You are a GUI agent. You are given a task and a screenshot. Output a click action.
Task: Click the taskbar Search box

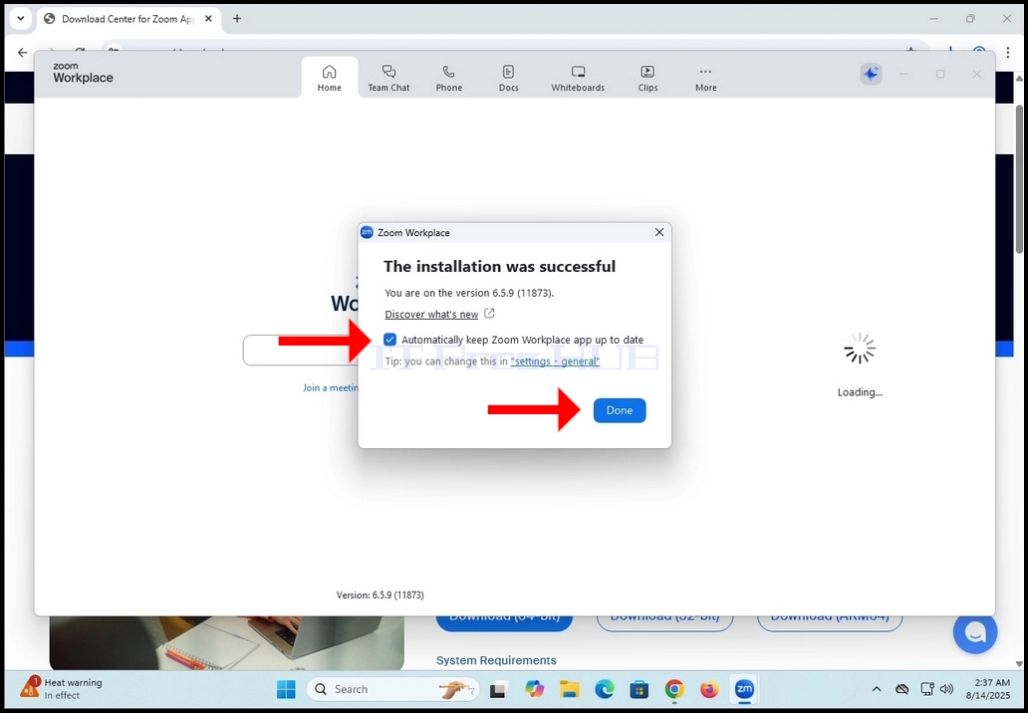click(x=393, y=689)
